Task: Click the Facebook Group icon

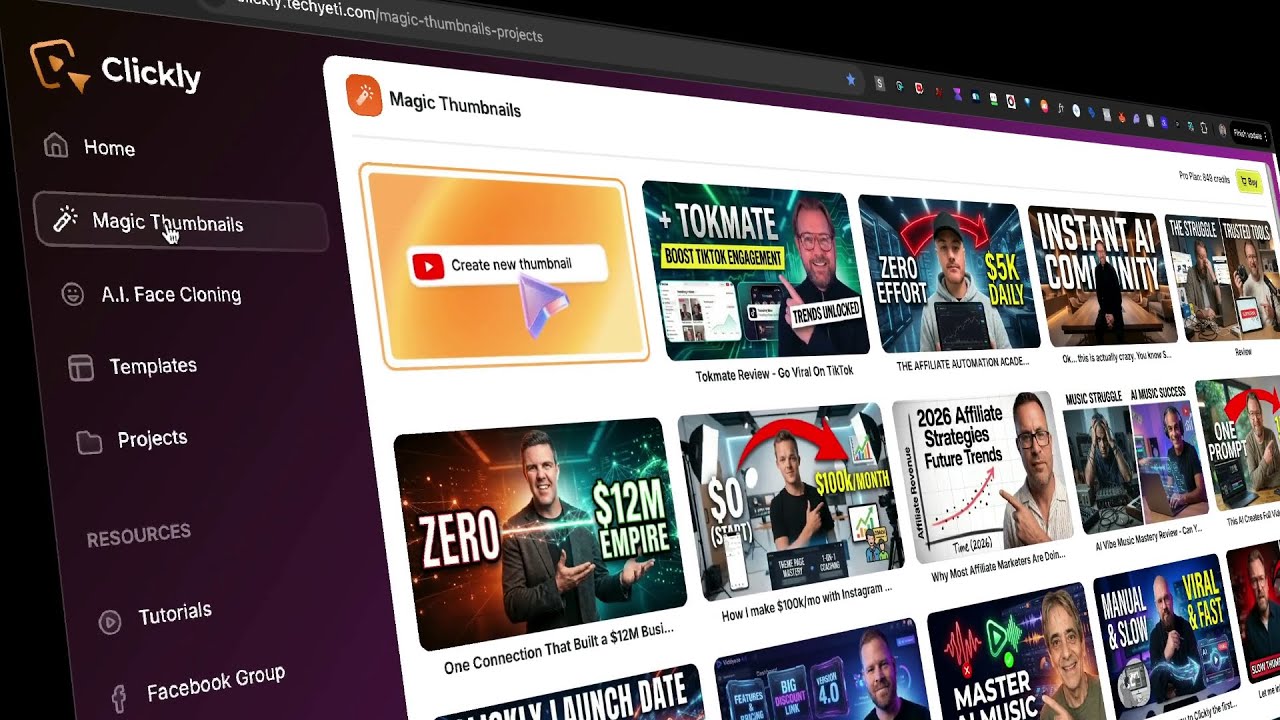Action: [118, 697]
